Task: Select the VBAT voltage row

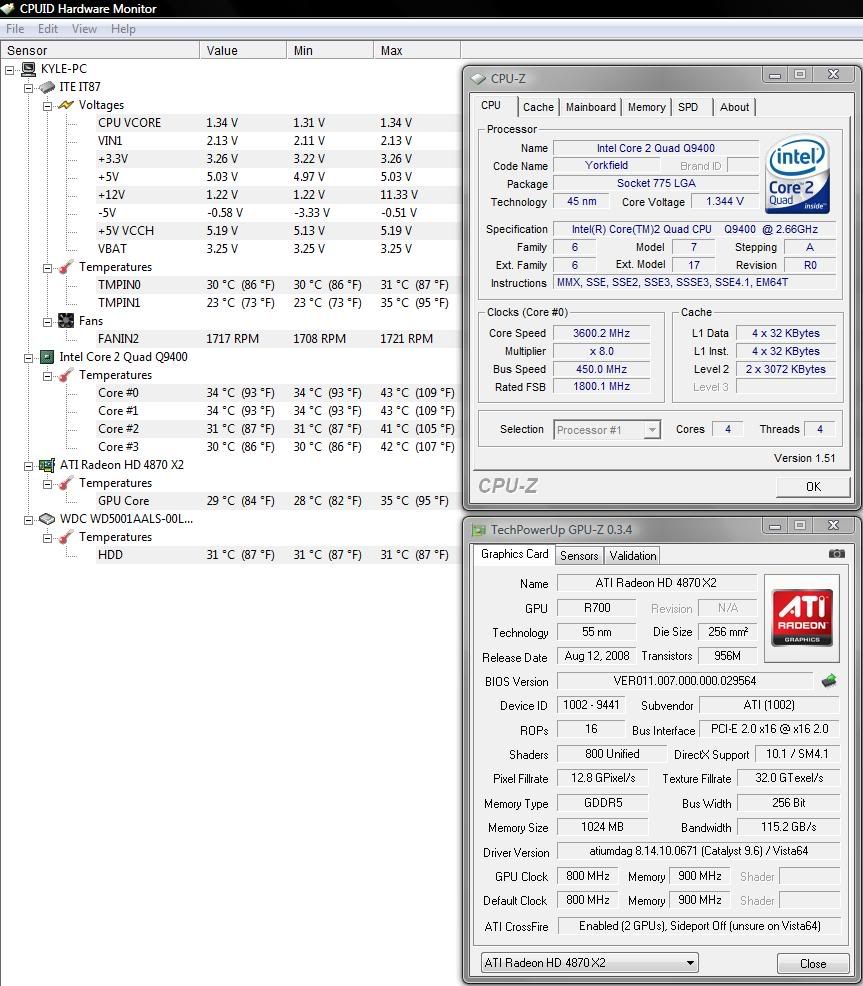Action: point(278,249)
